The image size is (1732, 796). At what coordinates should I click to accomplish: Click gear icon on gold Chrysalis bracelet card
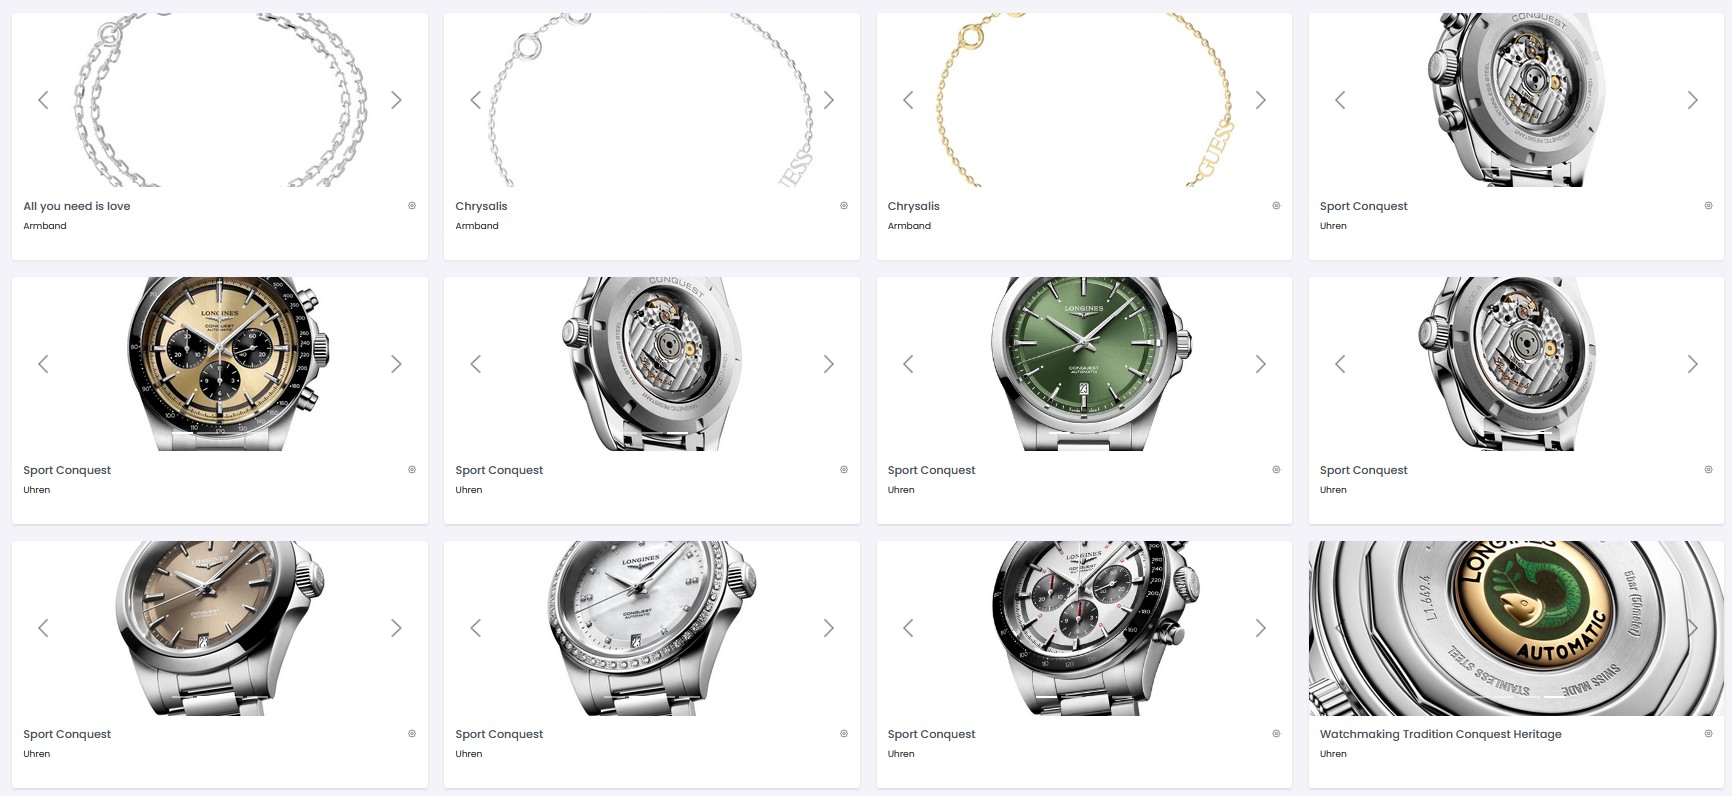[x=1276, y=206]
